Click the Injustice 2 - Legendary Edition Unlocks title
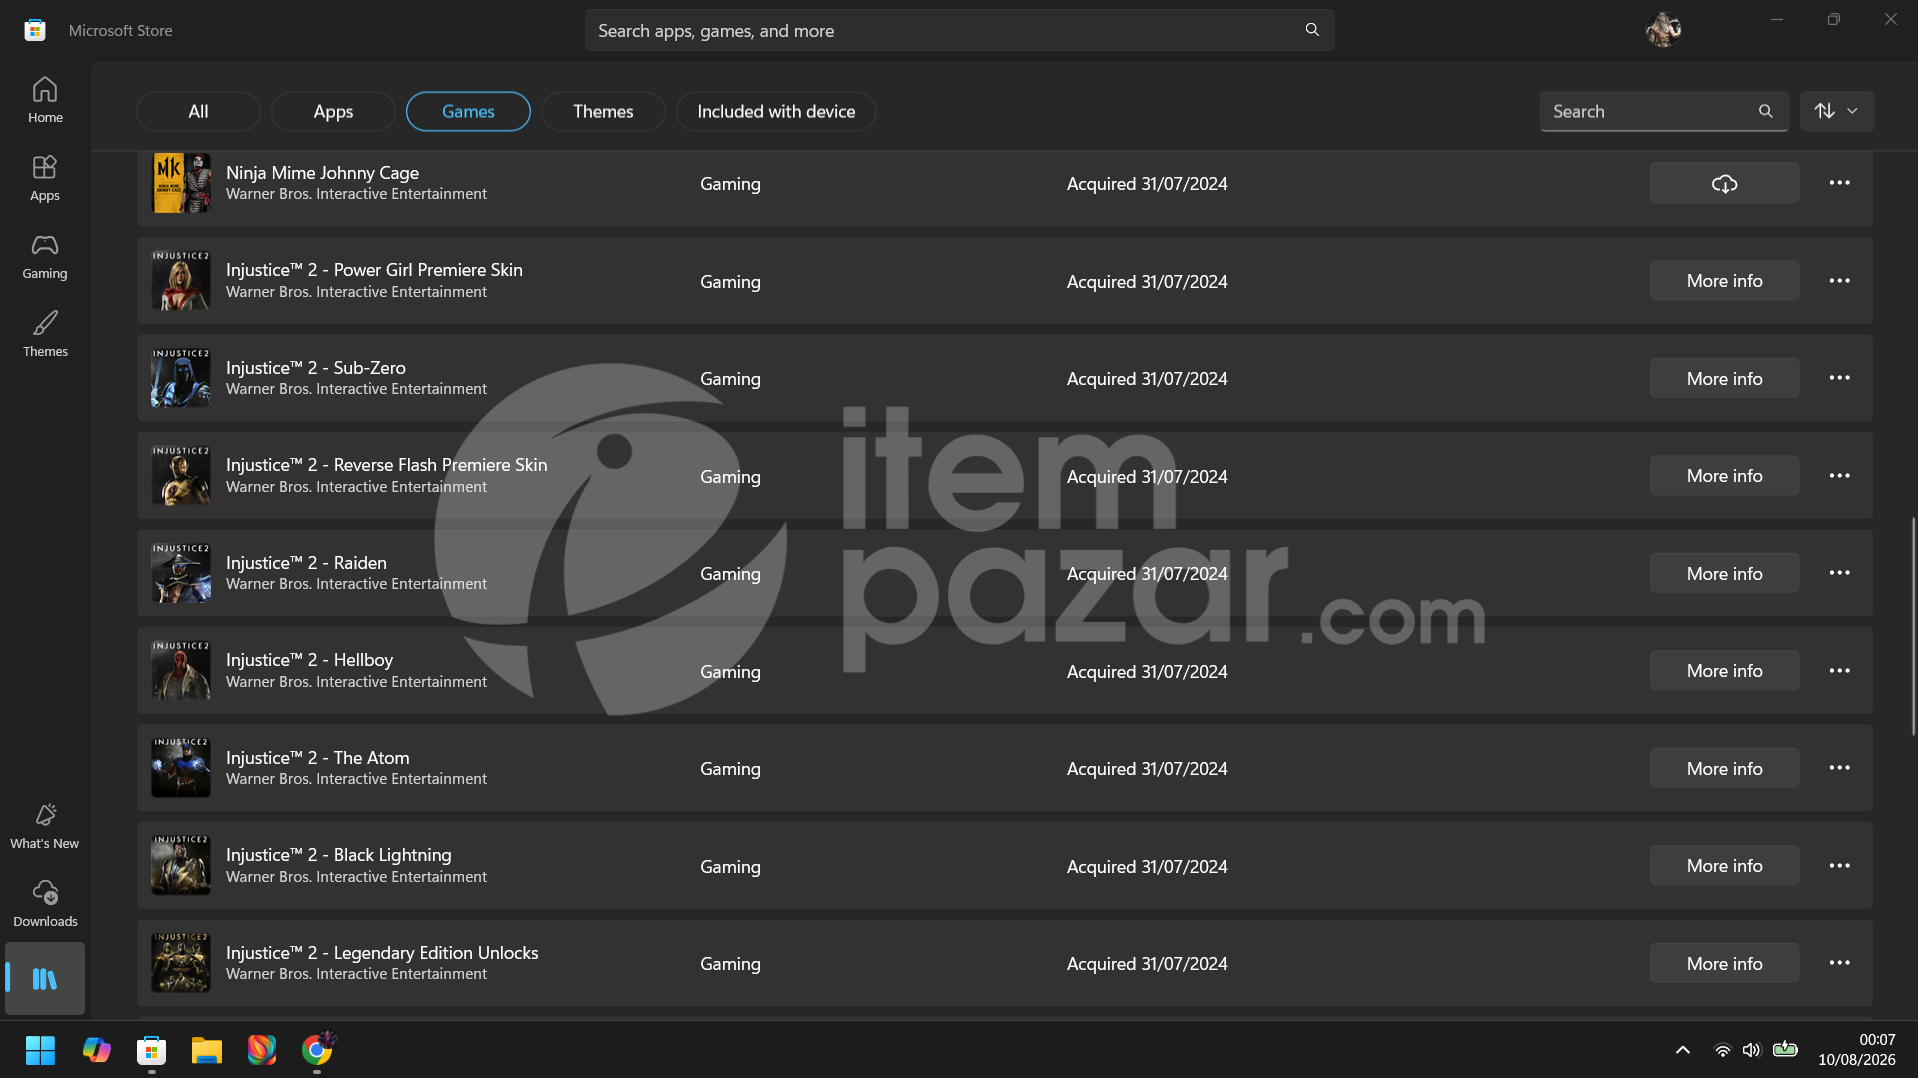1918x1078 pixels. [382, 953]
